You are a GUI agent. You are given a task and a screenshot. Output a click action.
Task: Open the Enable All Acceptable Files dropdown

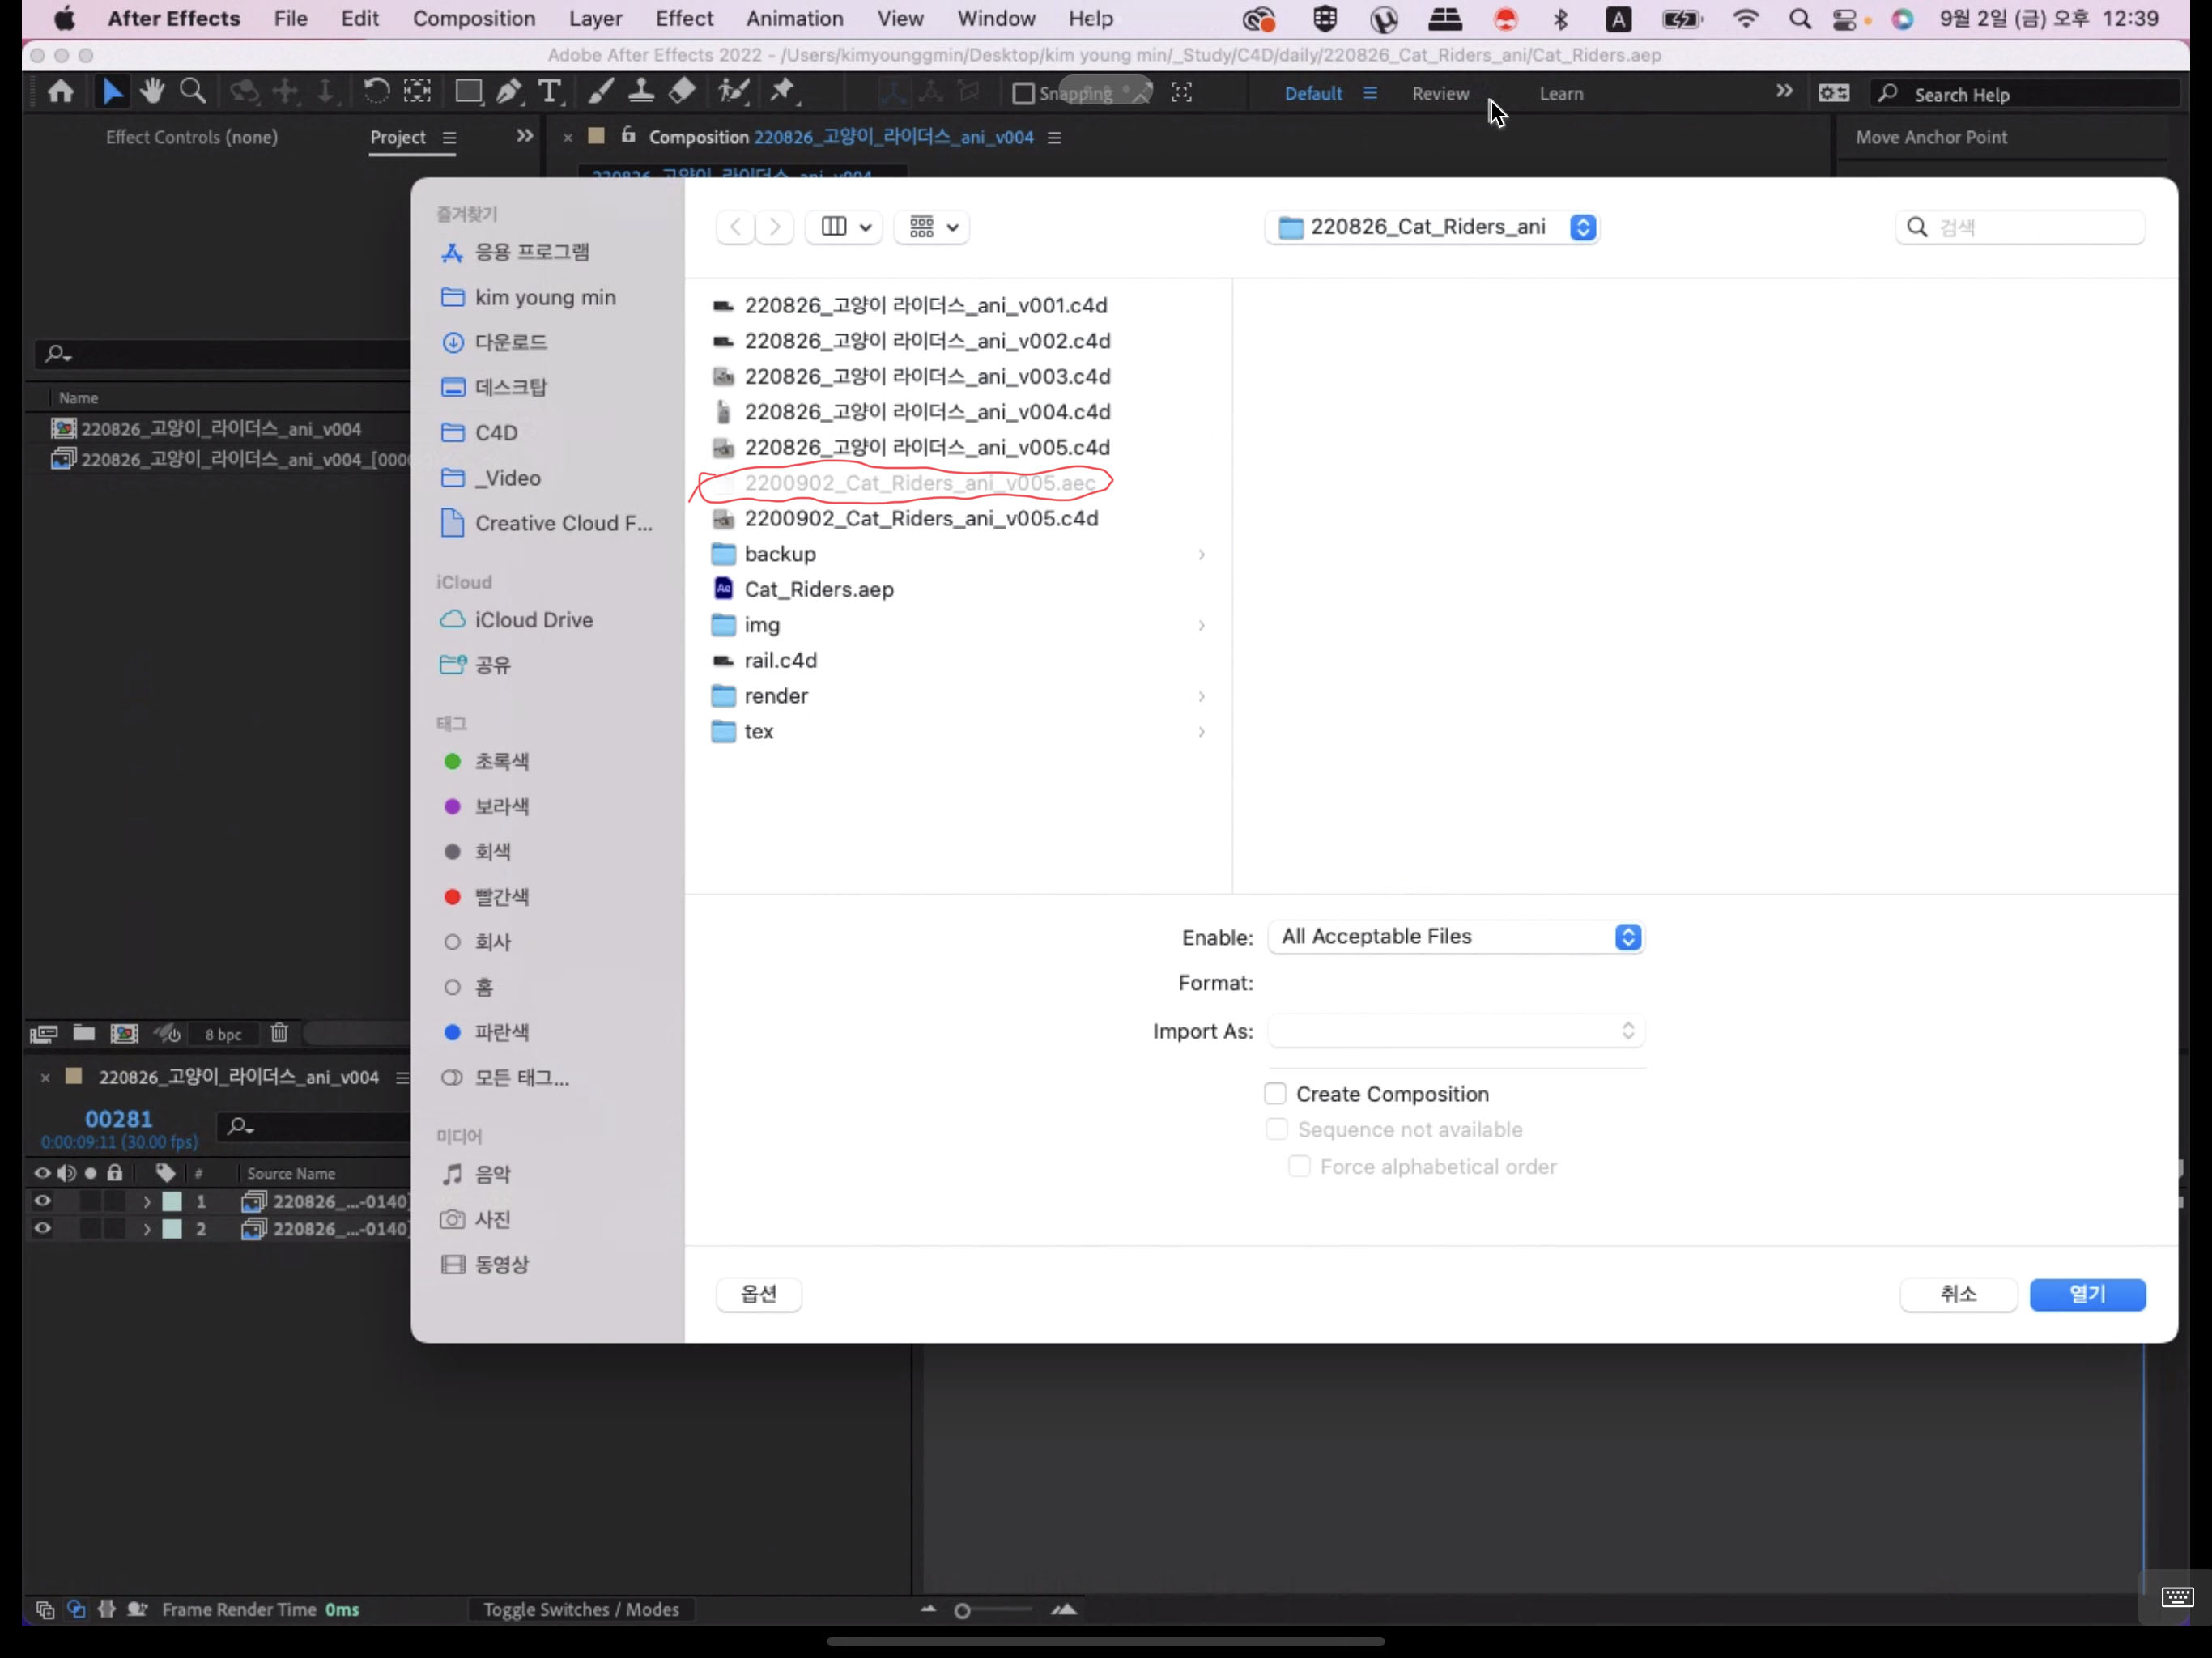1455,937
